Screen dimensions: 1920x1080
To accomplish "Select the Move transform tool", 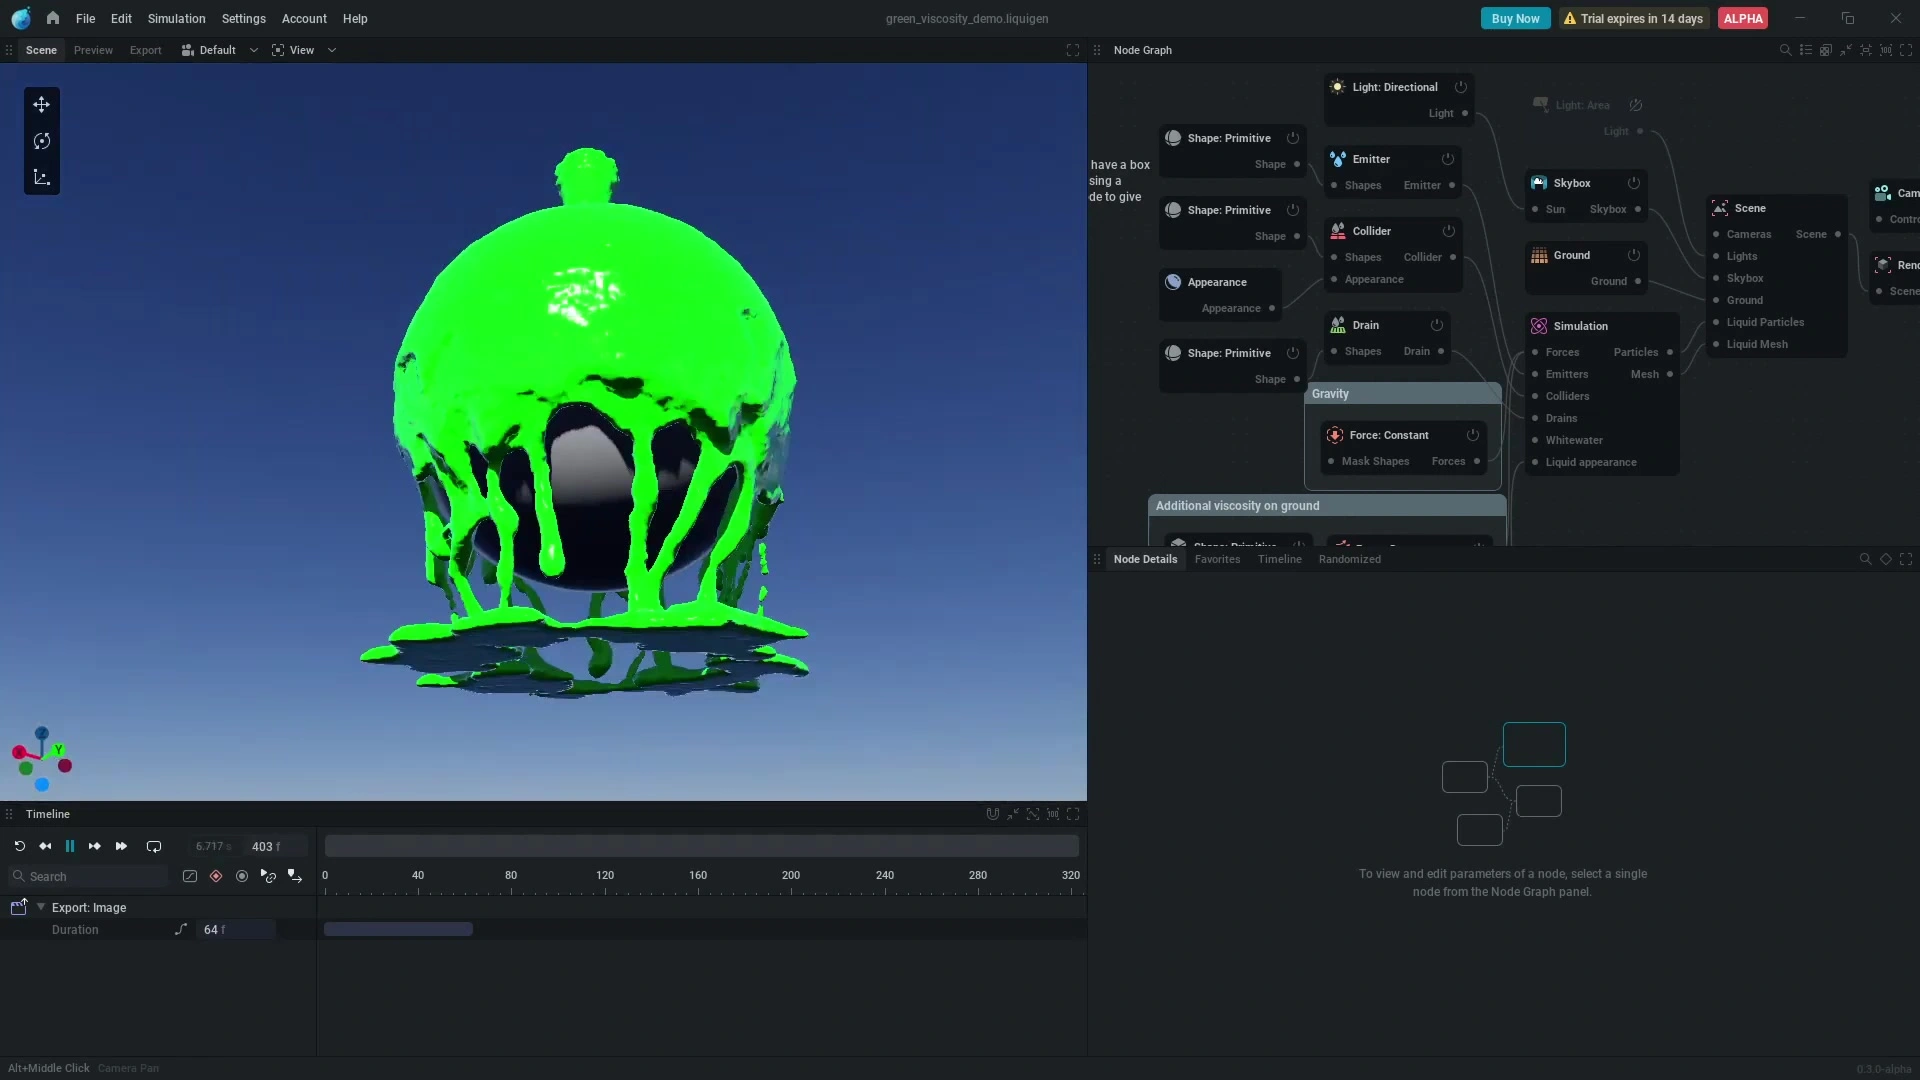I will coord(41,105).
